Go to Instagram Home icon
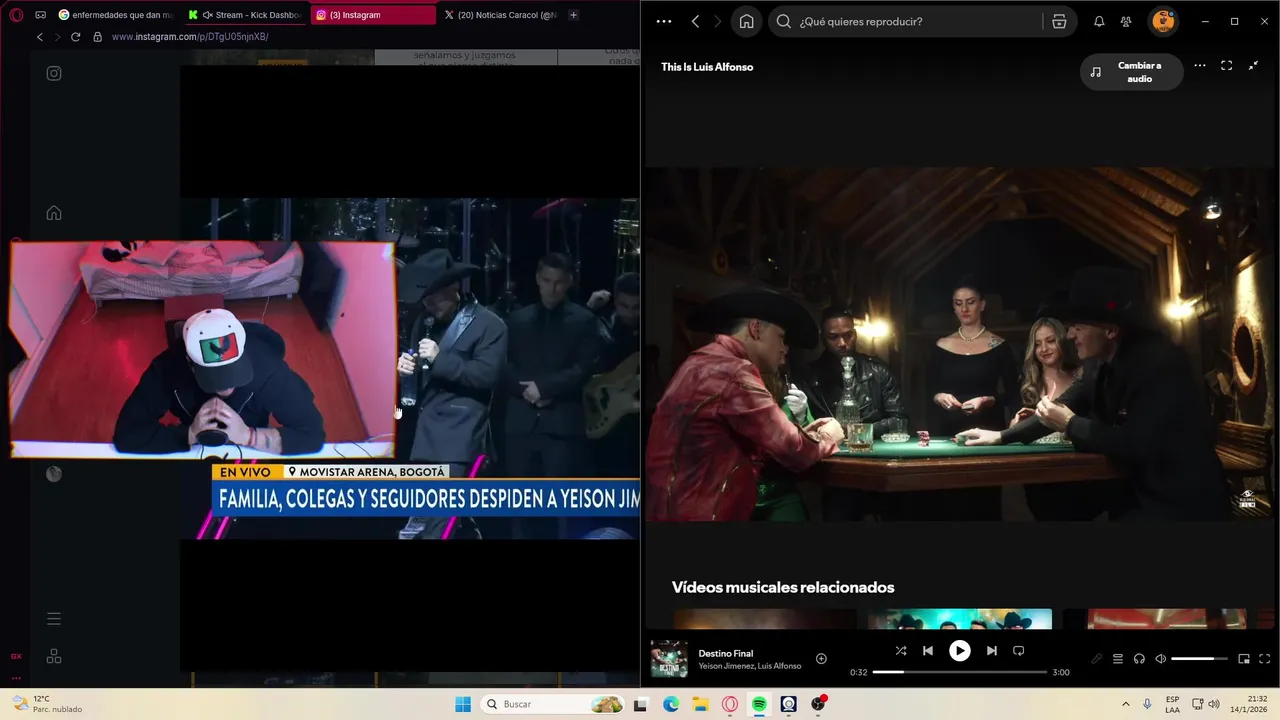Screen dimensions: 1280x720 click(x=54, y=213)
